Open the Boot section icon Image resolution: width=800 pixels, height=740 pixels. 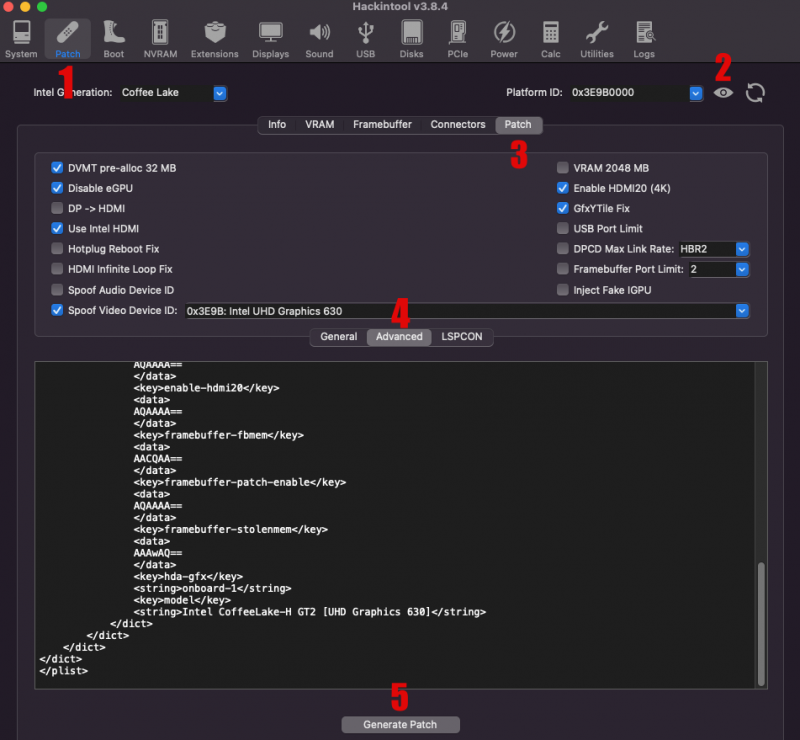[x=113, y=39]
